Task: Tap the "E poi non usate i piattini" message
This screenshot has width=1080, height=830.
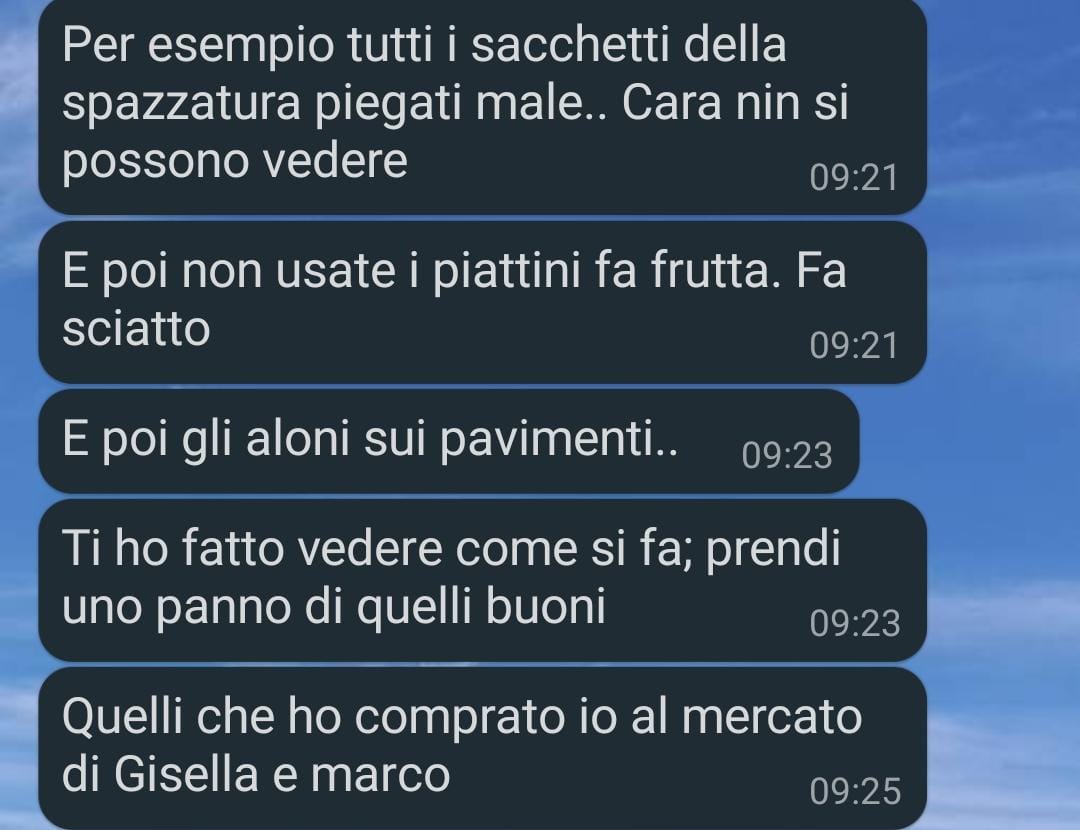Action: [482, 302]
